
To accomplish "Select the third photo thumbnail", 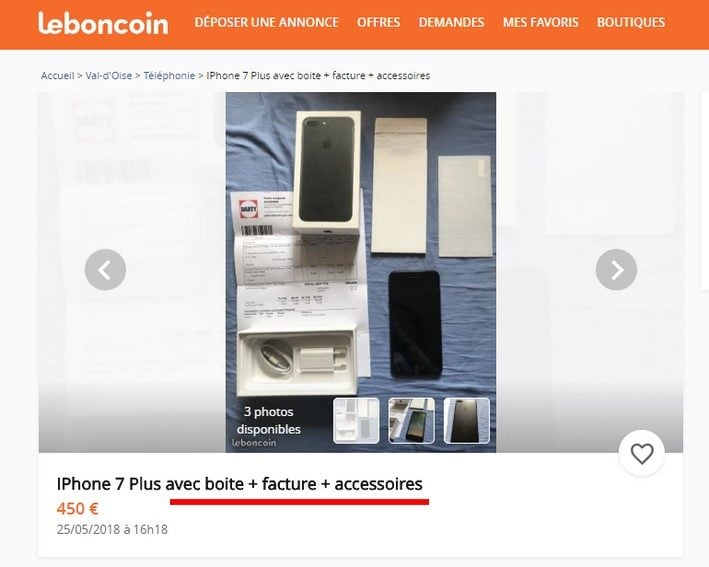I will click(x=467, y=421).
